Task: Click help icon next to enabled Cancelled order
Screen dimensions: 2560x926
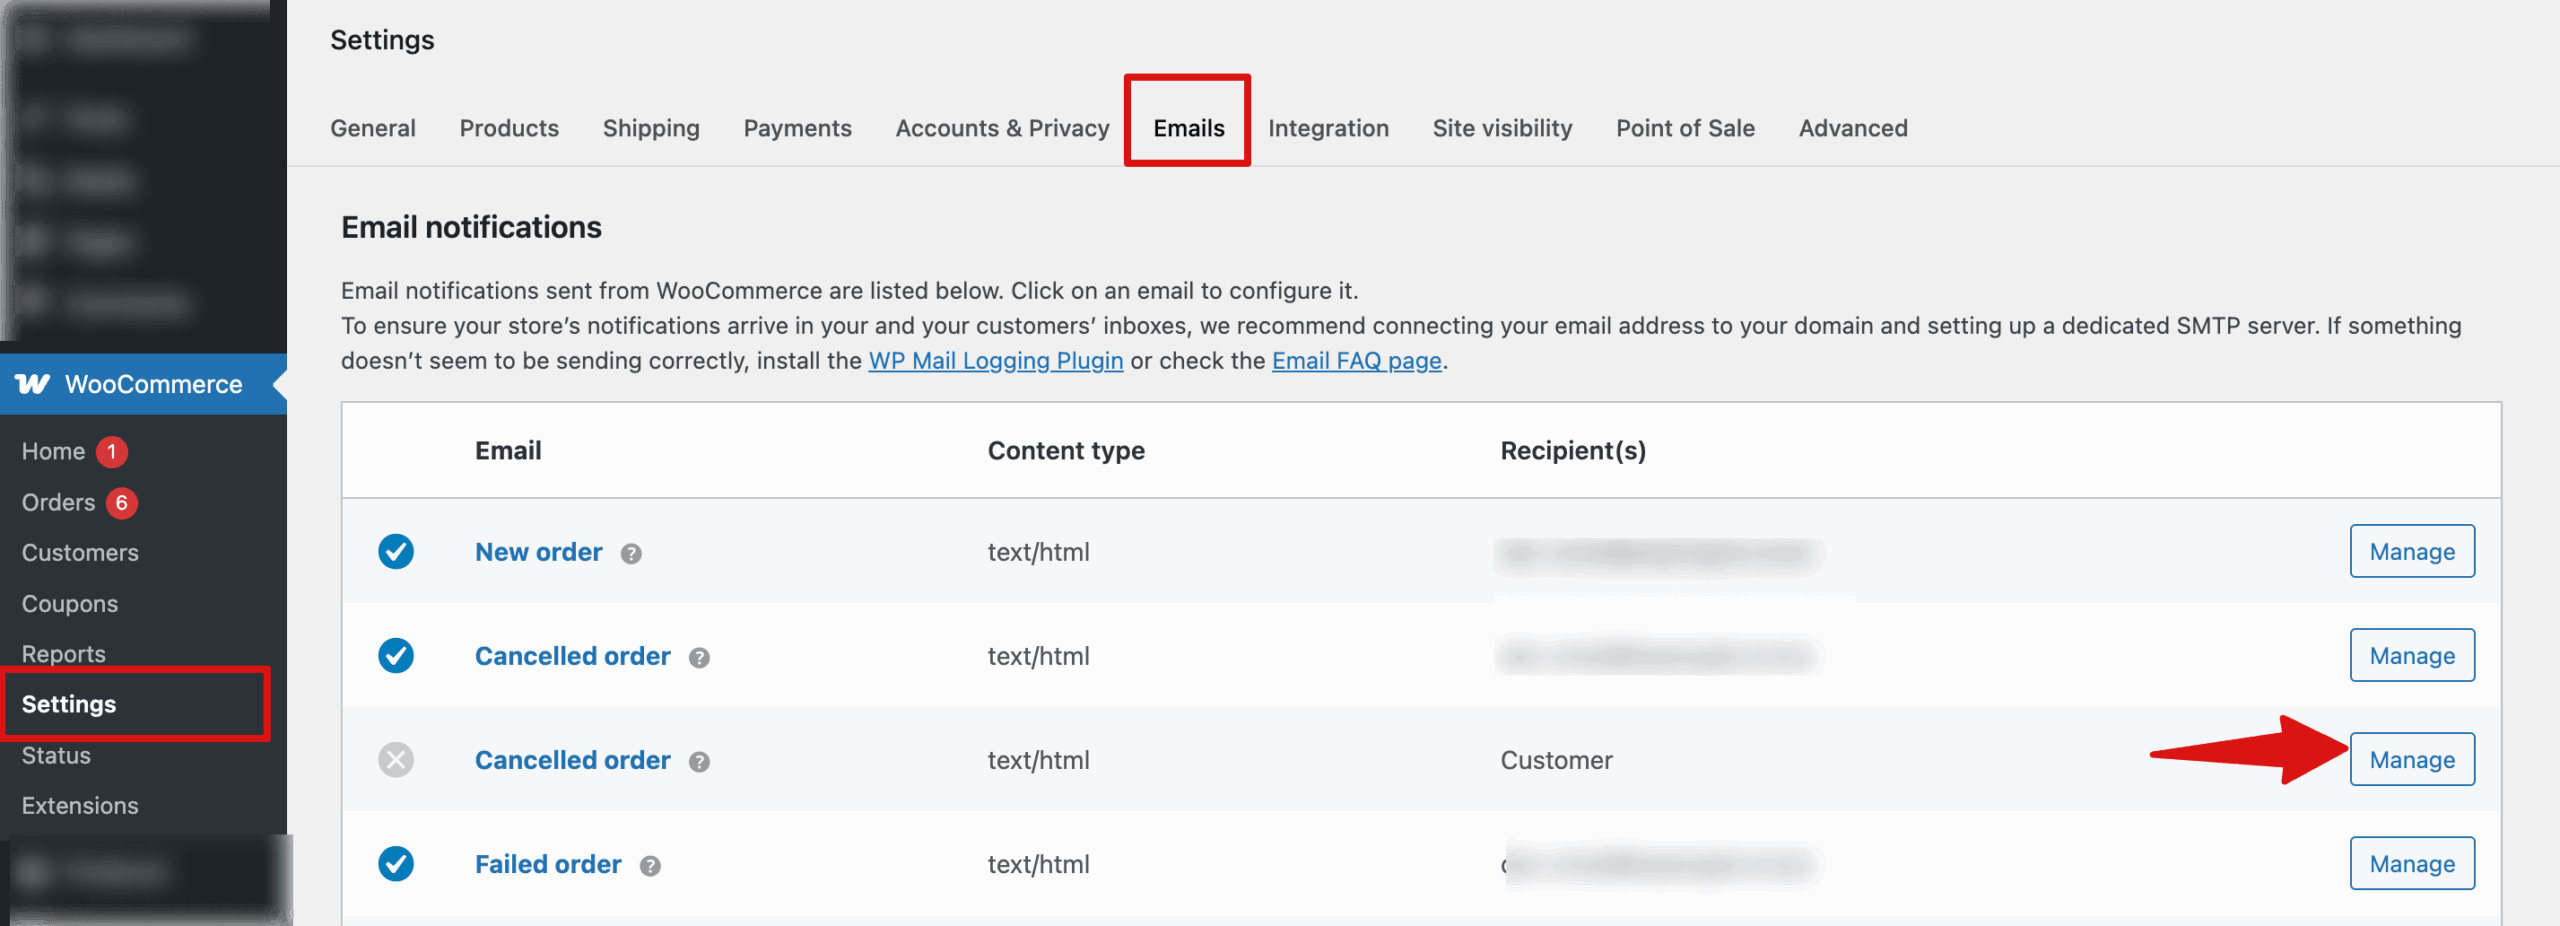Action: (699, 657)
